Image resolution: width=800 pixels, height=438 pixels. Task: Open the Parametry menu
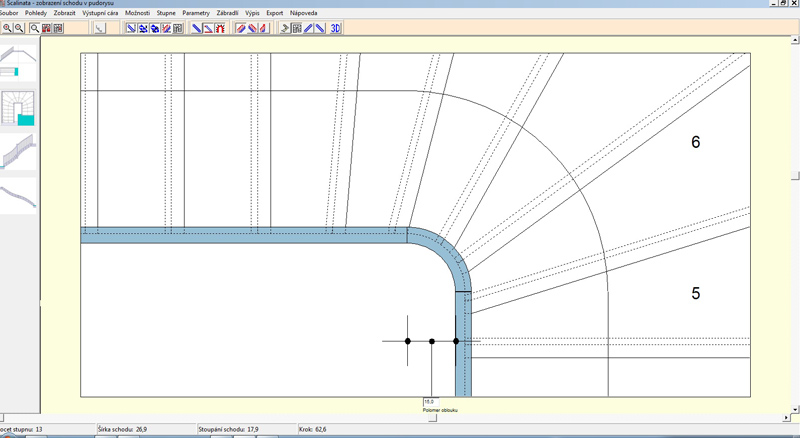click(196, 13)
